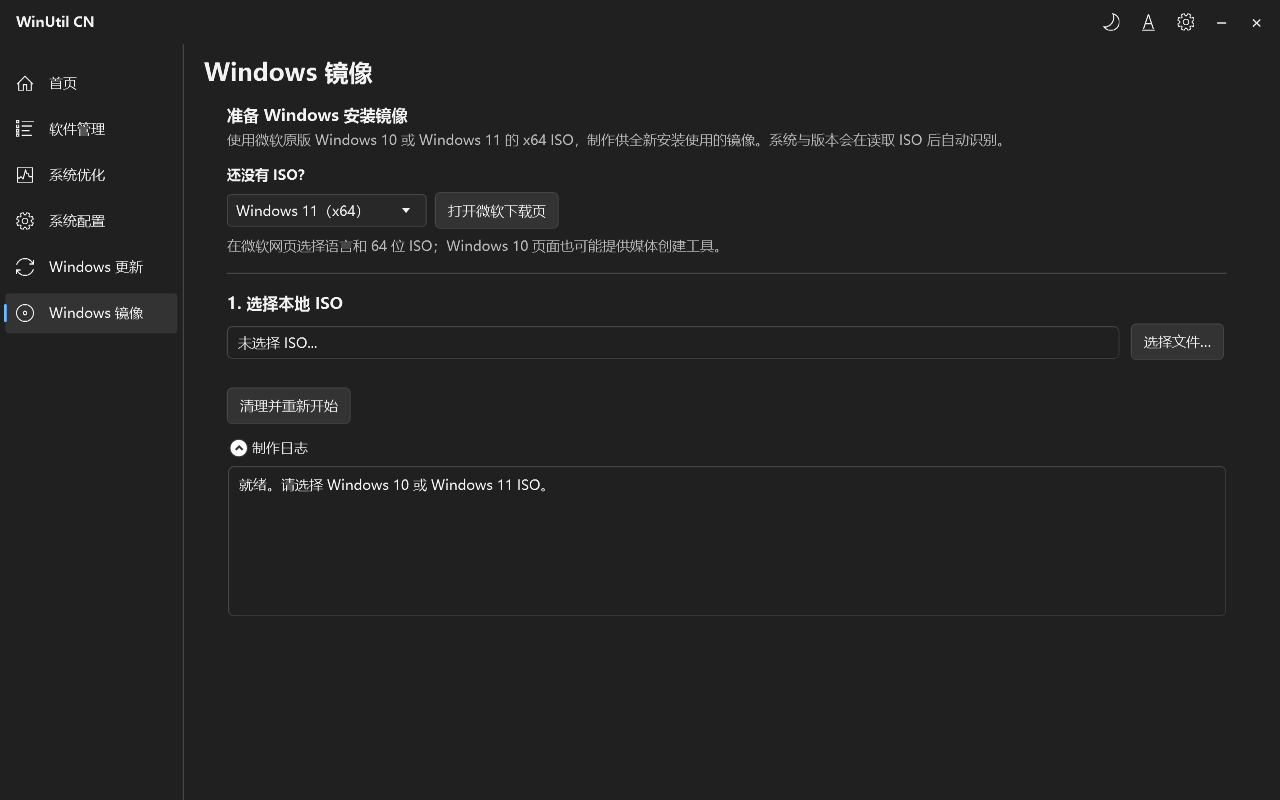Click the home icon beside 首页
Image resolution: width=1280 pixels, height=800 pixels.
click(x=25, y=83)
